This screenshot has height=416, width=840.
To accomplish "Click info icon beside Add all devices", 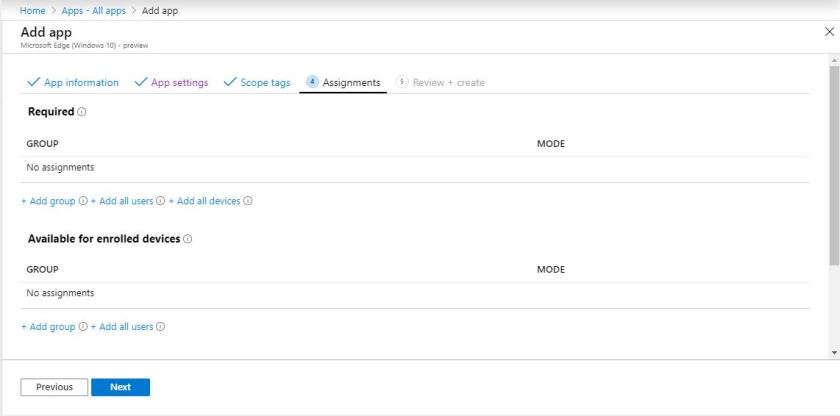I will coord(247,201).
